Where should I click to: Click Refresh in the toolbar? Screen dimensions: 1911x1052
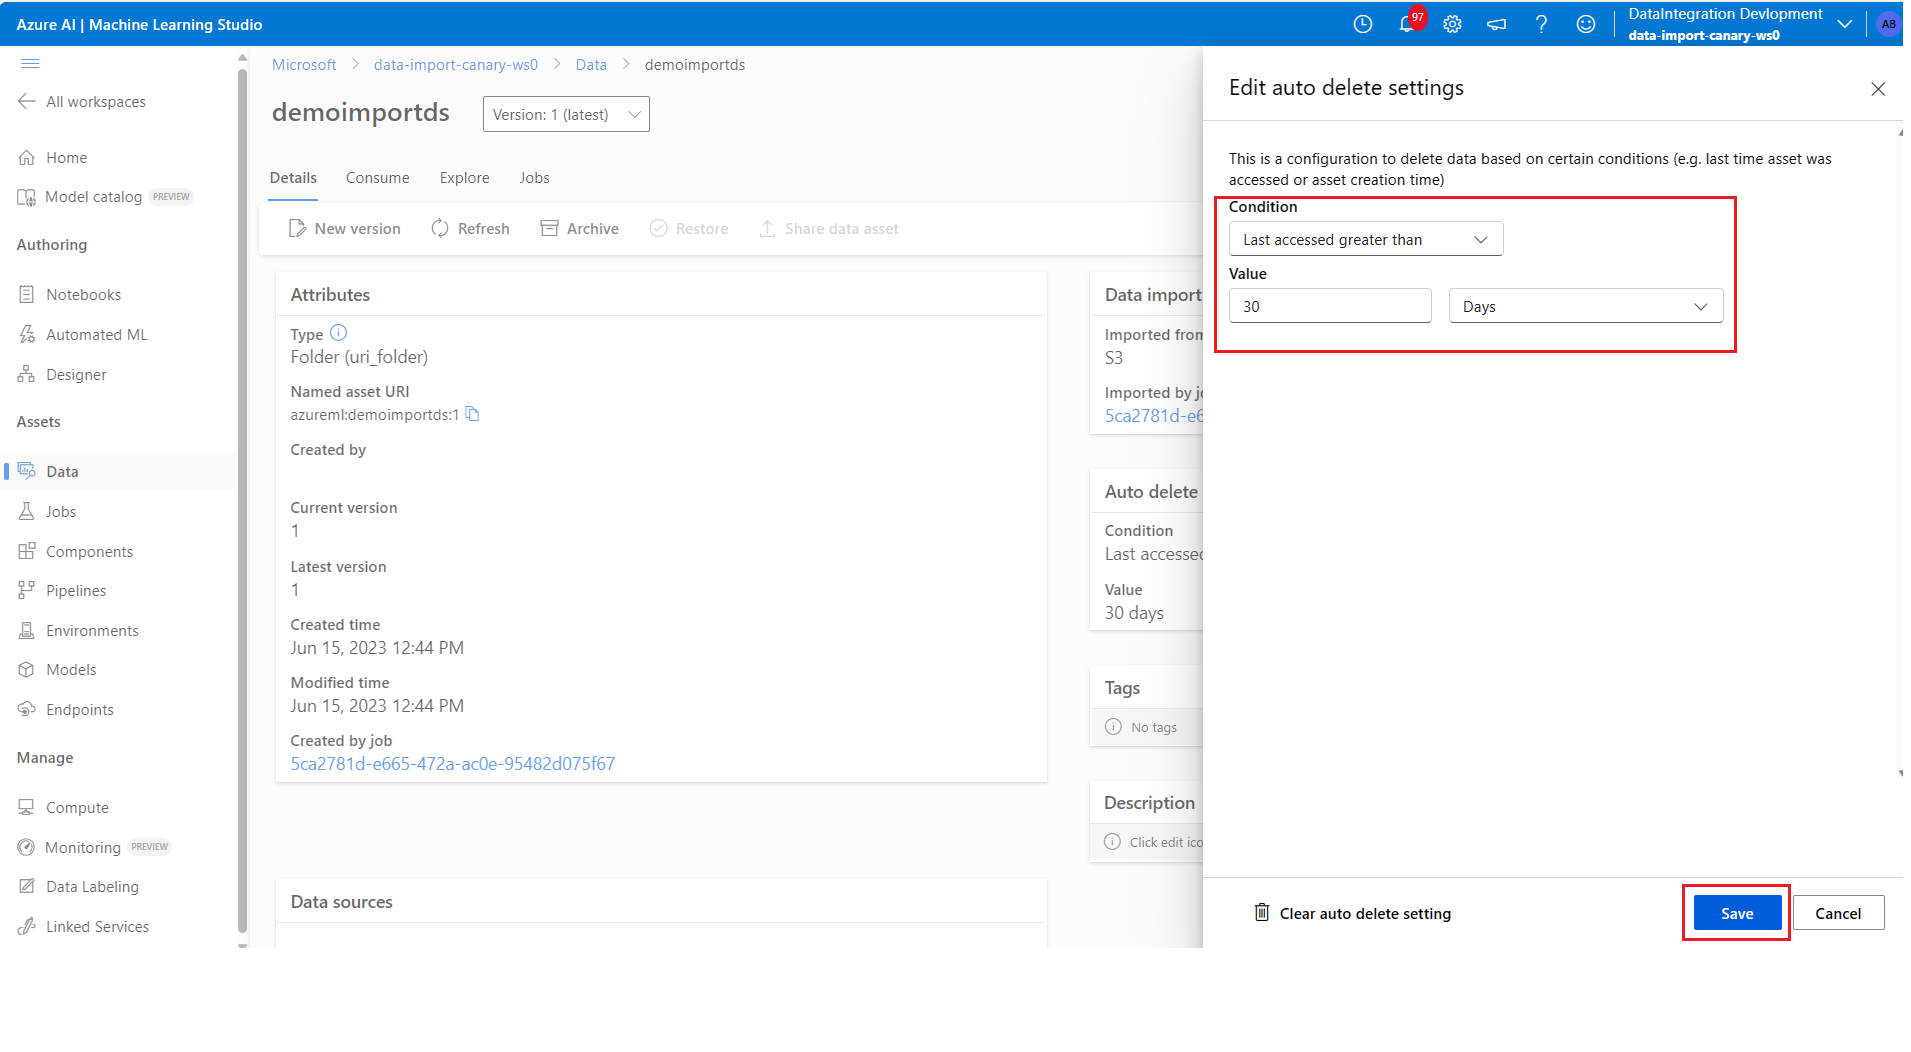tap(470, 229)
